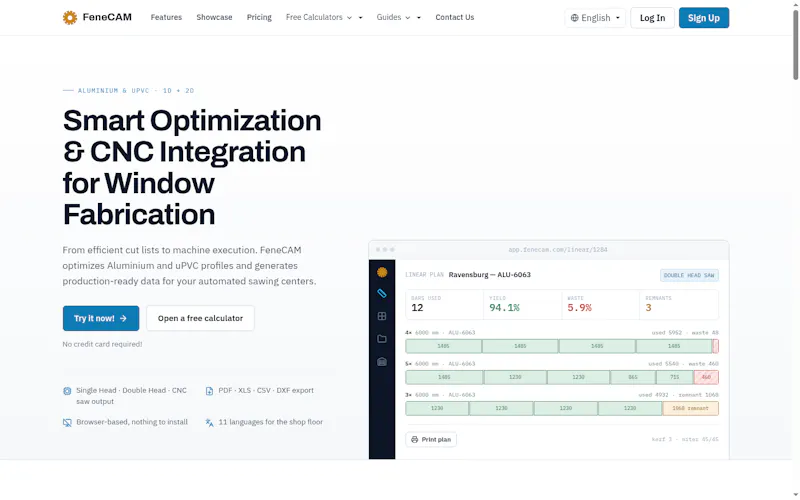This screenshot has height=500, width=800.
Task: Click the red 460 waste segment
Action: point(706,378)
